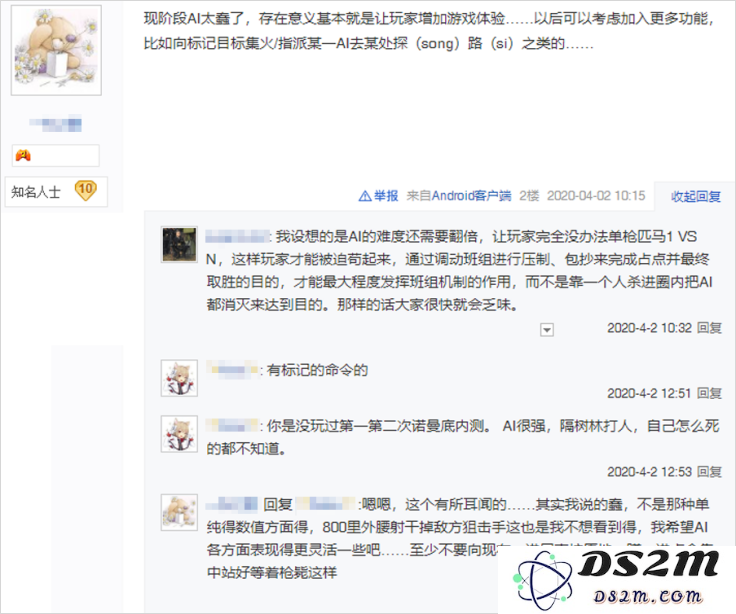
Task: Click the teddy bear poster avatar
Action: (x=56, y=50)
